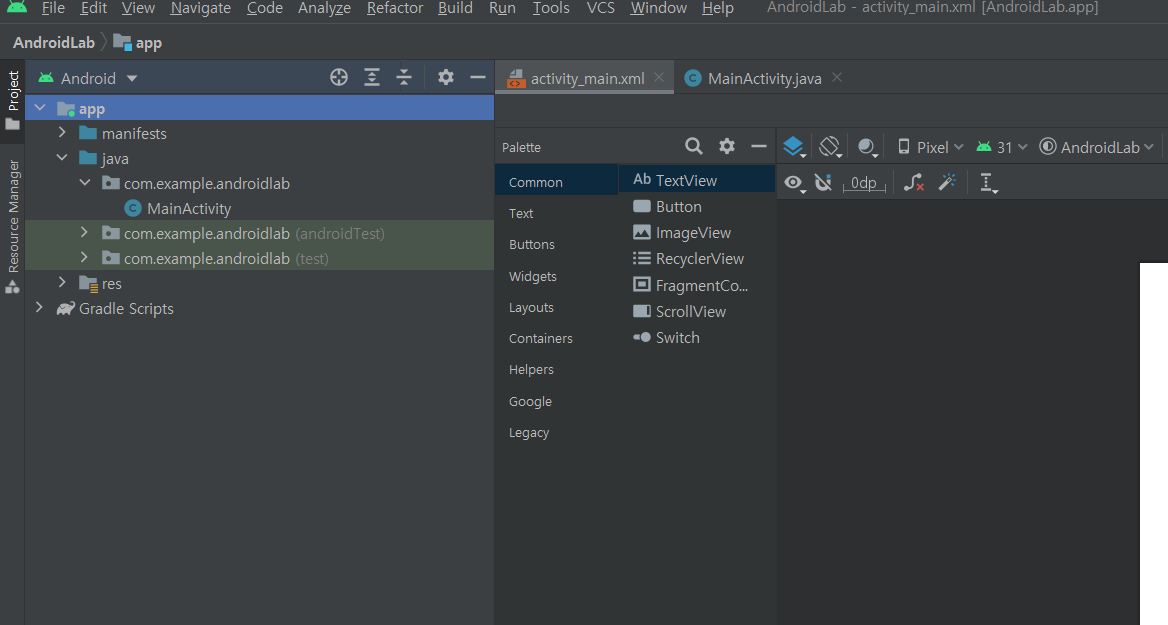Open the Build menu
This screenshot has width=1168, height=625.
click(x=455, y=8)
